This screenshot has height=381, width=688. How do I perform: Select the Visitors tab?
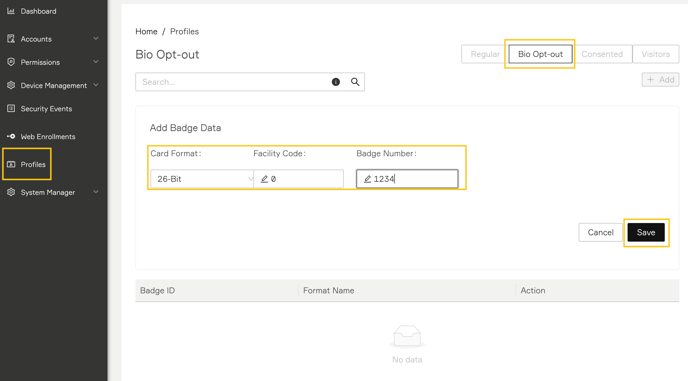[656, 54]
